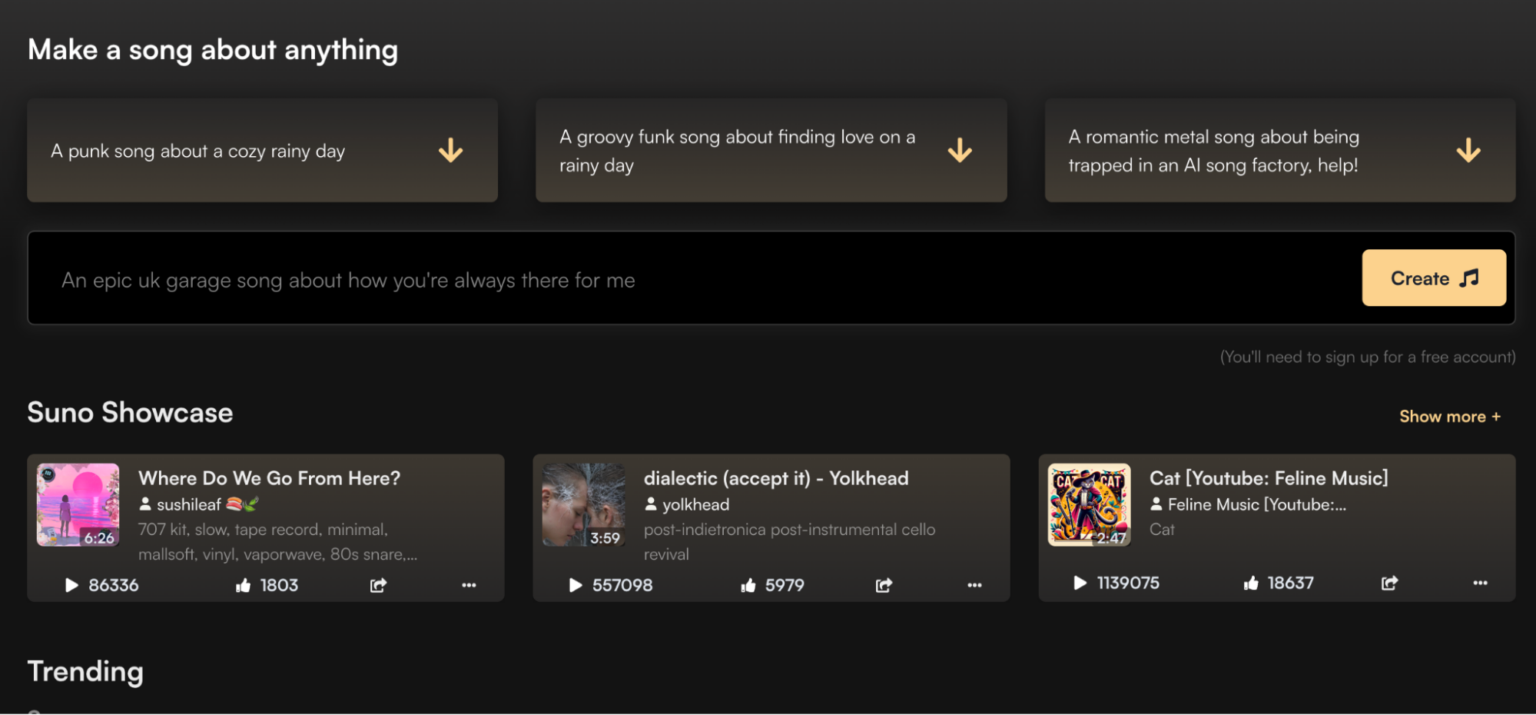Share the dialectic (accept it) track
The height and width of the screenshot is (715, 1536).
click(x=884, y=585)
